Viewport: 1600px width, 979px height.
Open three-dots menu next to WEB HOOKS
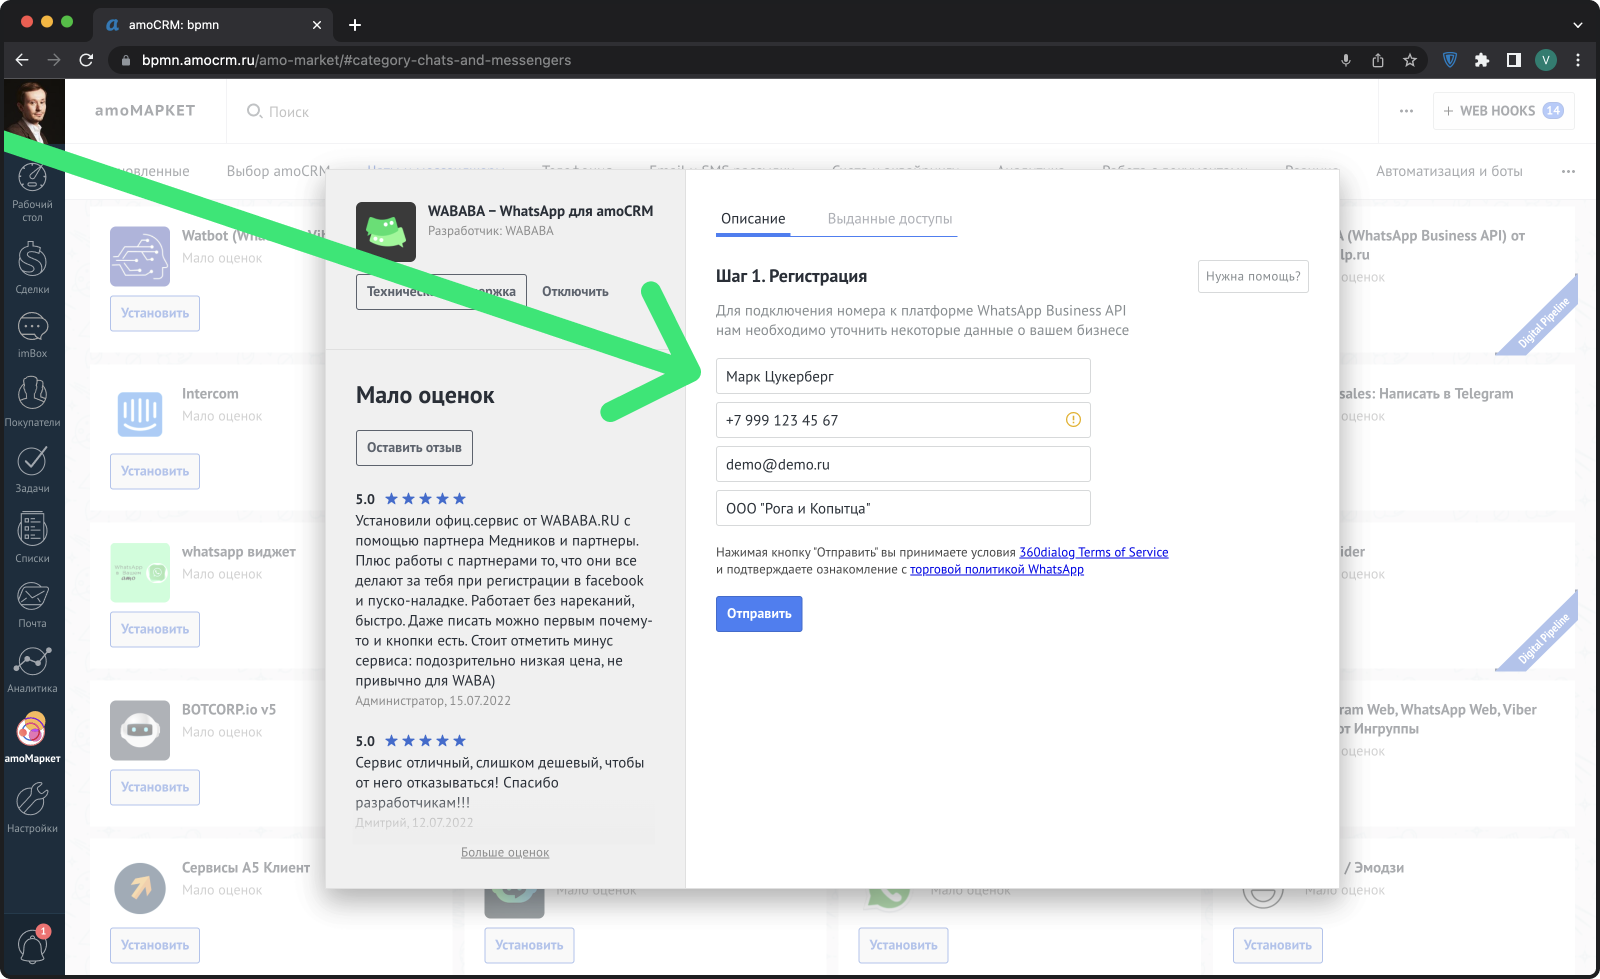point(1406,111)
